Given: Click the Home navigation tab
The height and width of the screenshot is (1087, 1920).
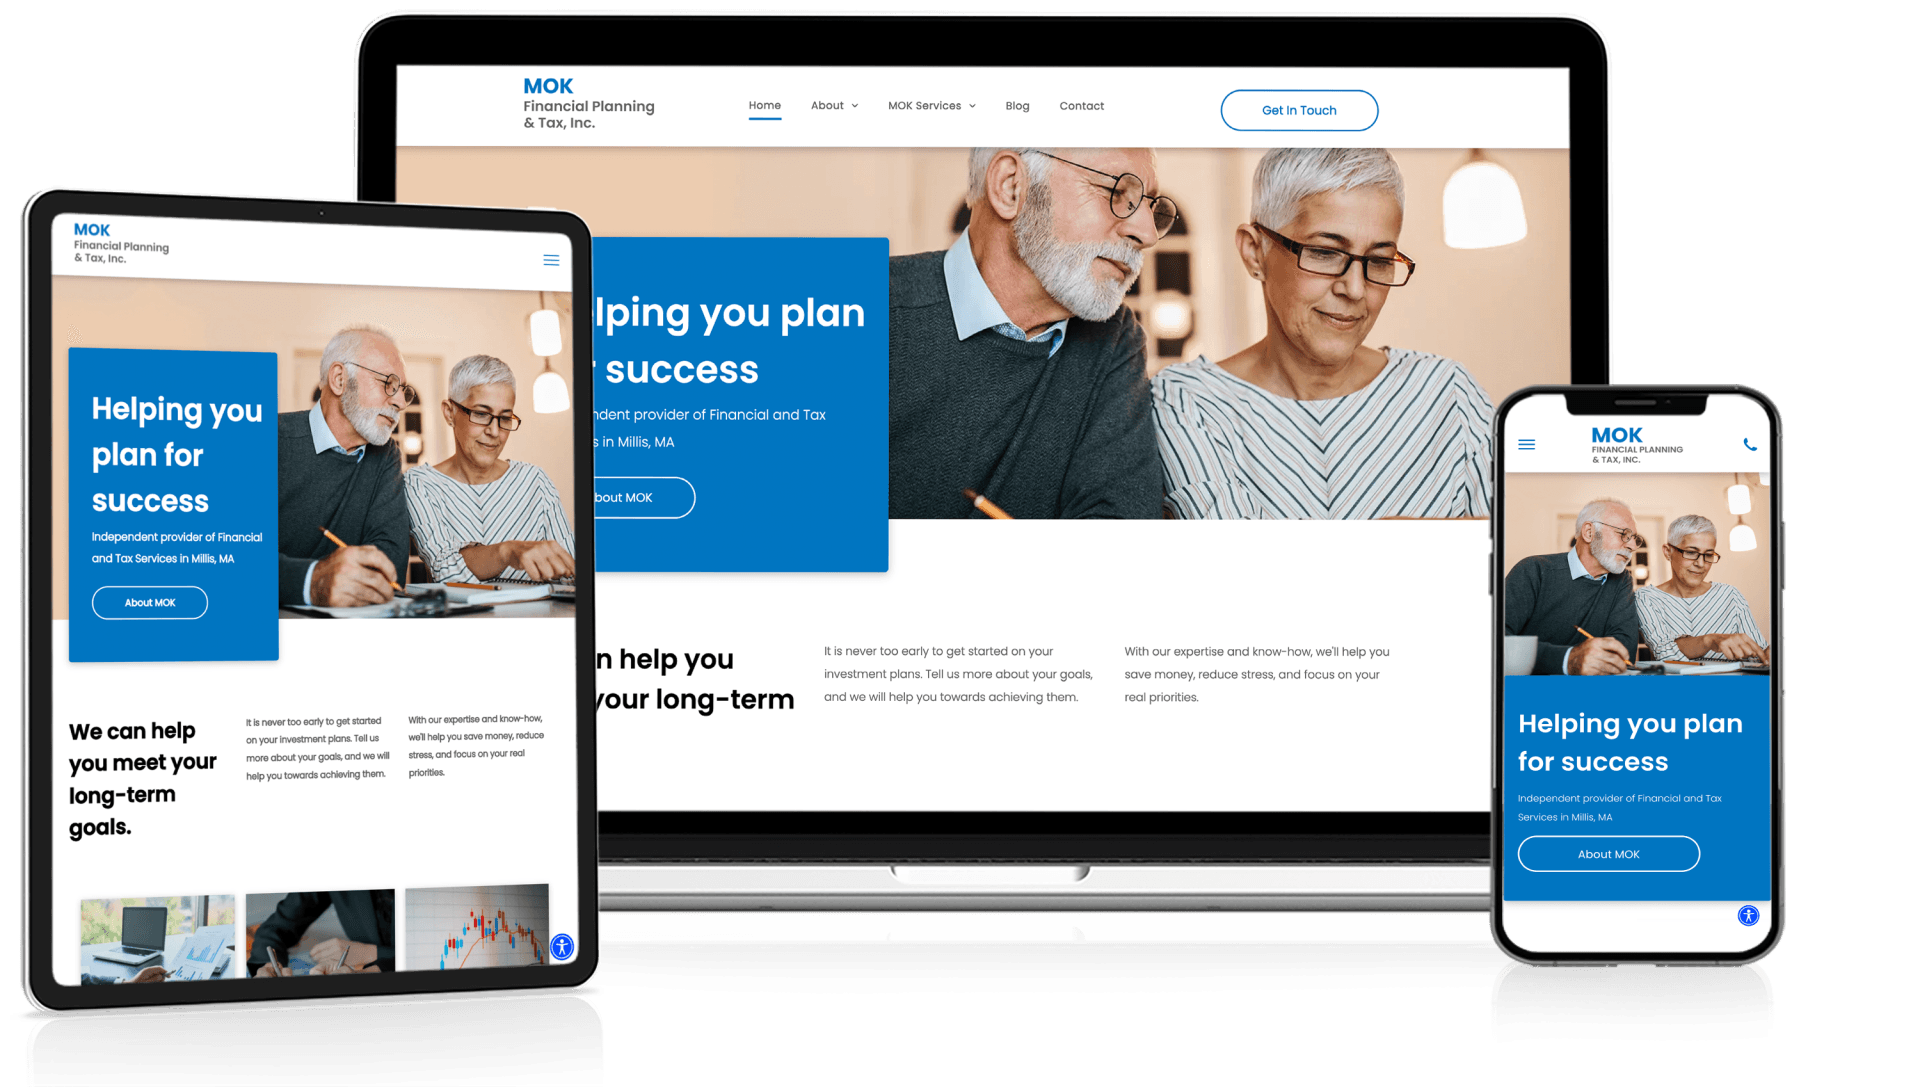Looking at the screenshot, I should (x=765, y=107).
